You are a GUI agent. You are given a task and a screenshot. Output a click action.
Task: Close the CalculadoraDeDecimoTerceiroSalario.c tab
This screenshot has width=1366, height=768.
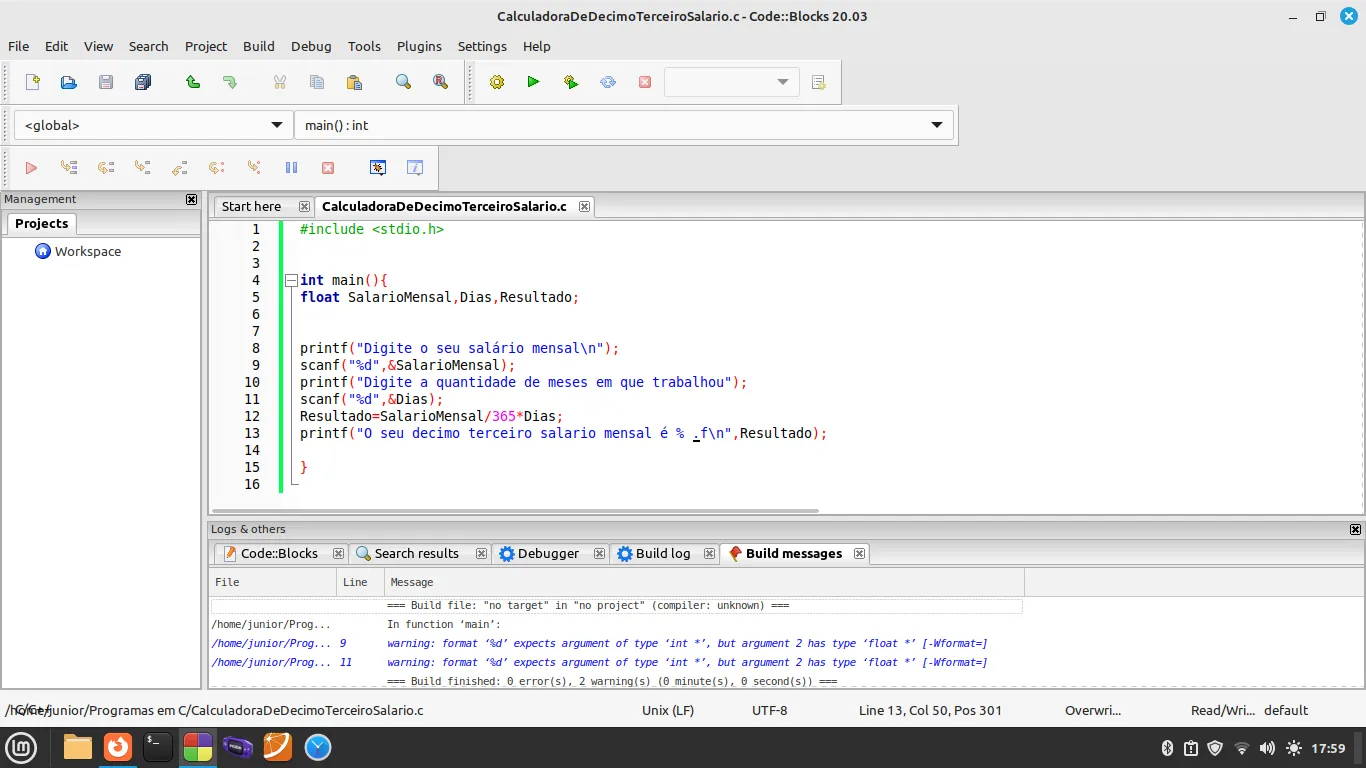pyautogui.click(x=584, y=206)
